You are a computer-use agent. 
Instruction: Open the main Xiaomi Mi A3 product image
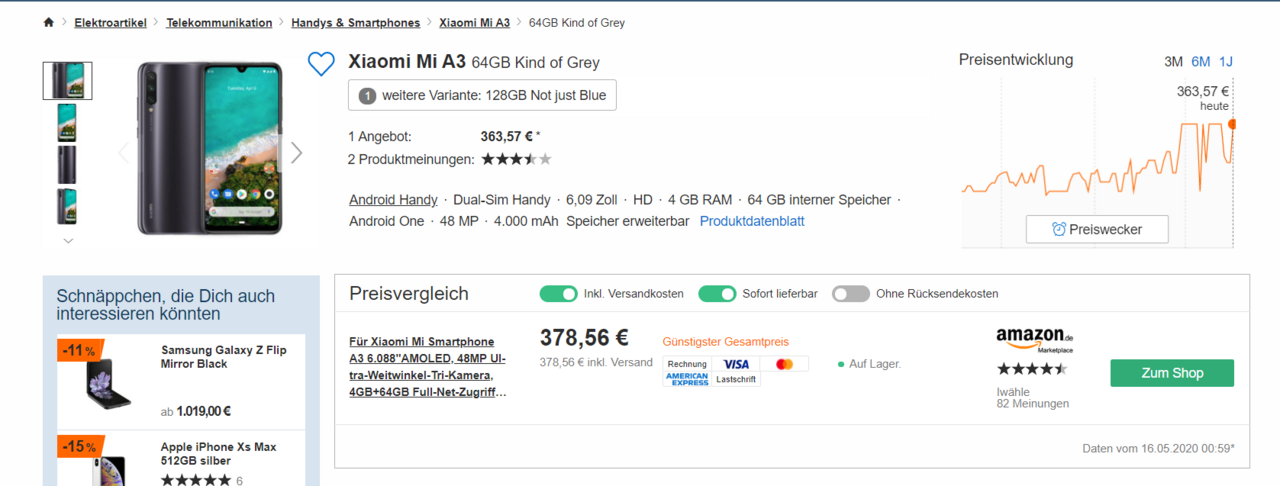click(x=210, y=148)
